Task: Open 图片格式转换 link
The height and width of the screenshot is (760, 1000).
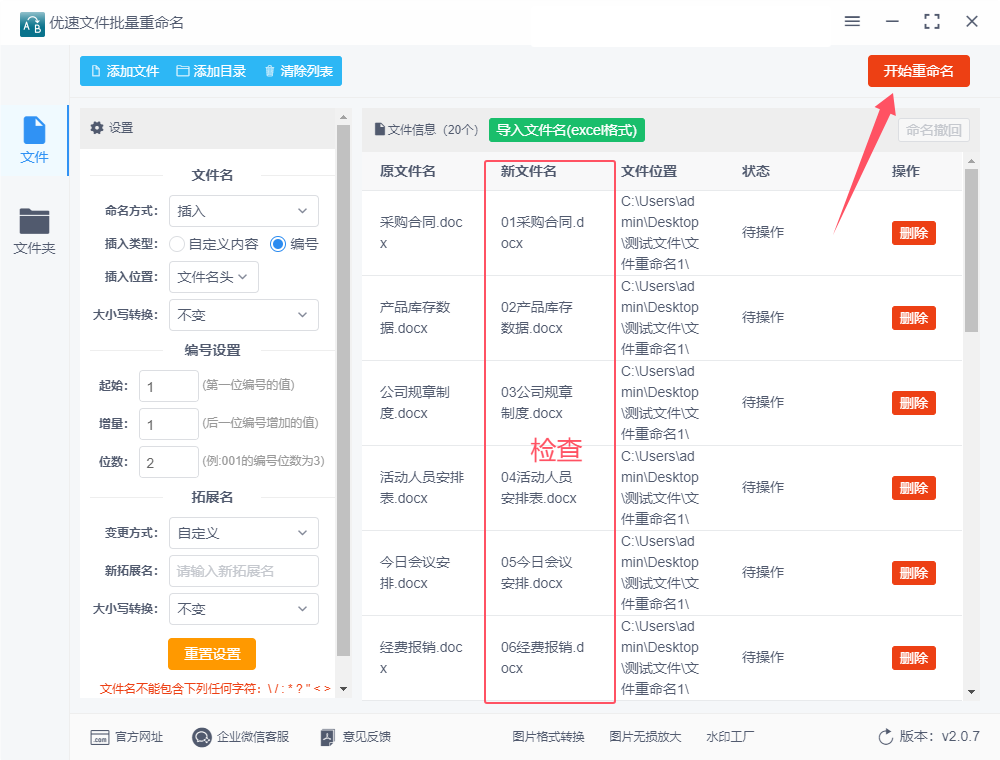Action: coord(548,737)
